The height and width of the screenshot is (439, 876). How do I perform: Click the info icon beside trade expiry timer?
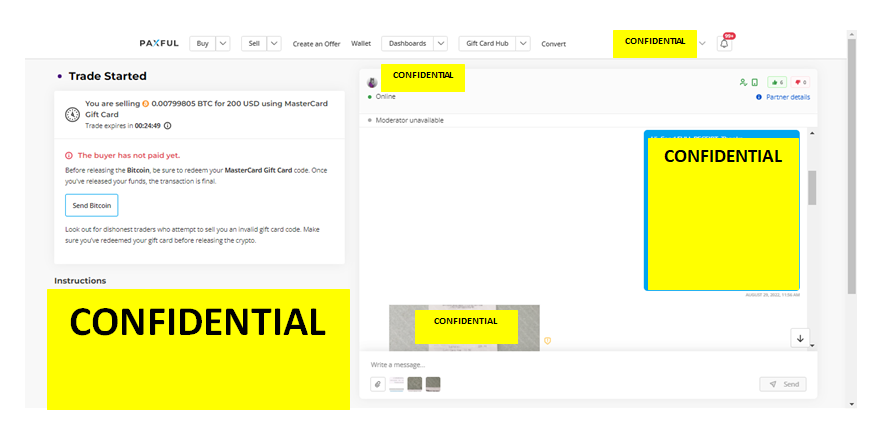point(168,126)
